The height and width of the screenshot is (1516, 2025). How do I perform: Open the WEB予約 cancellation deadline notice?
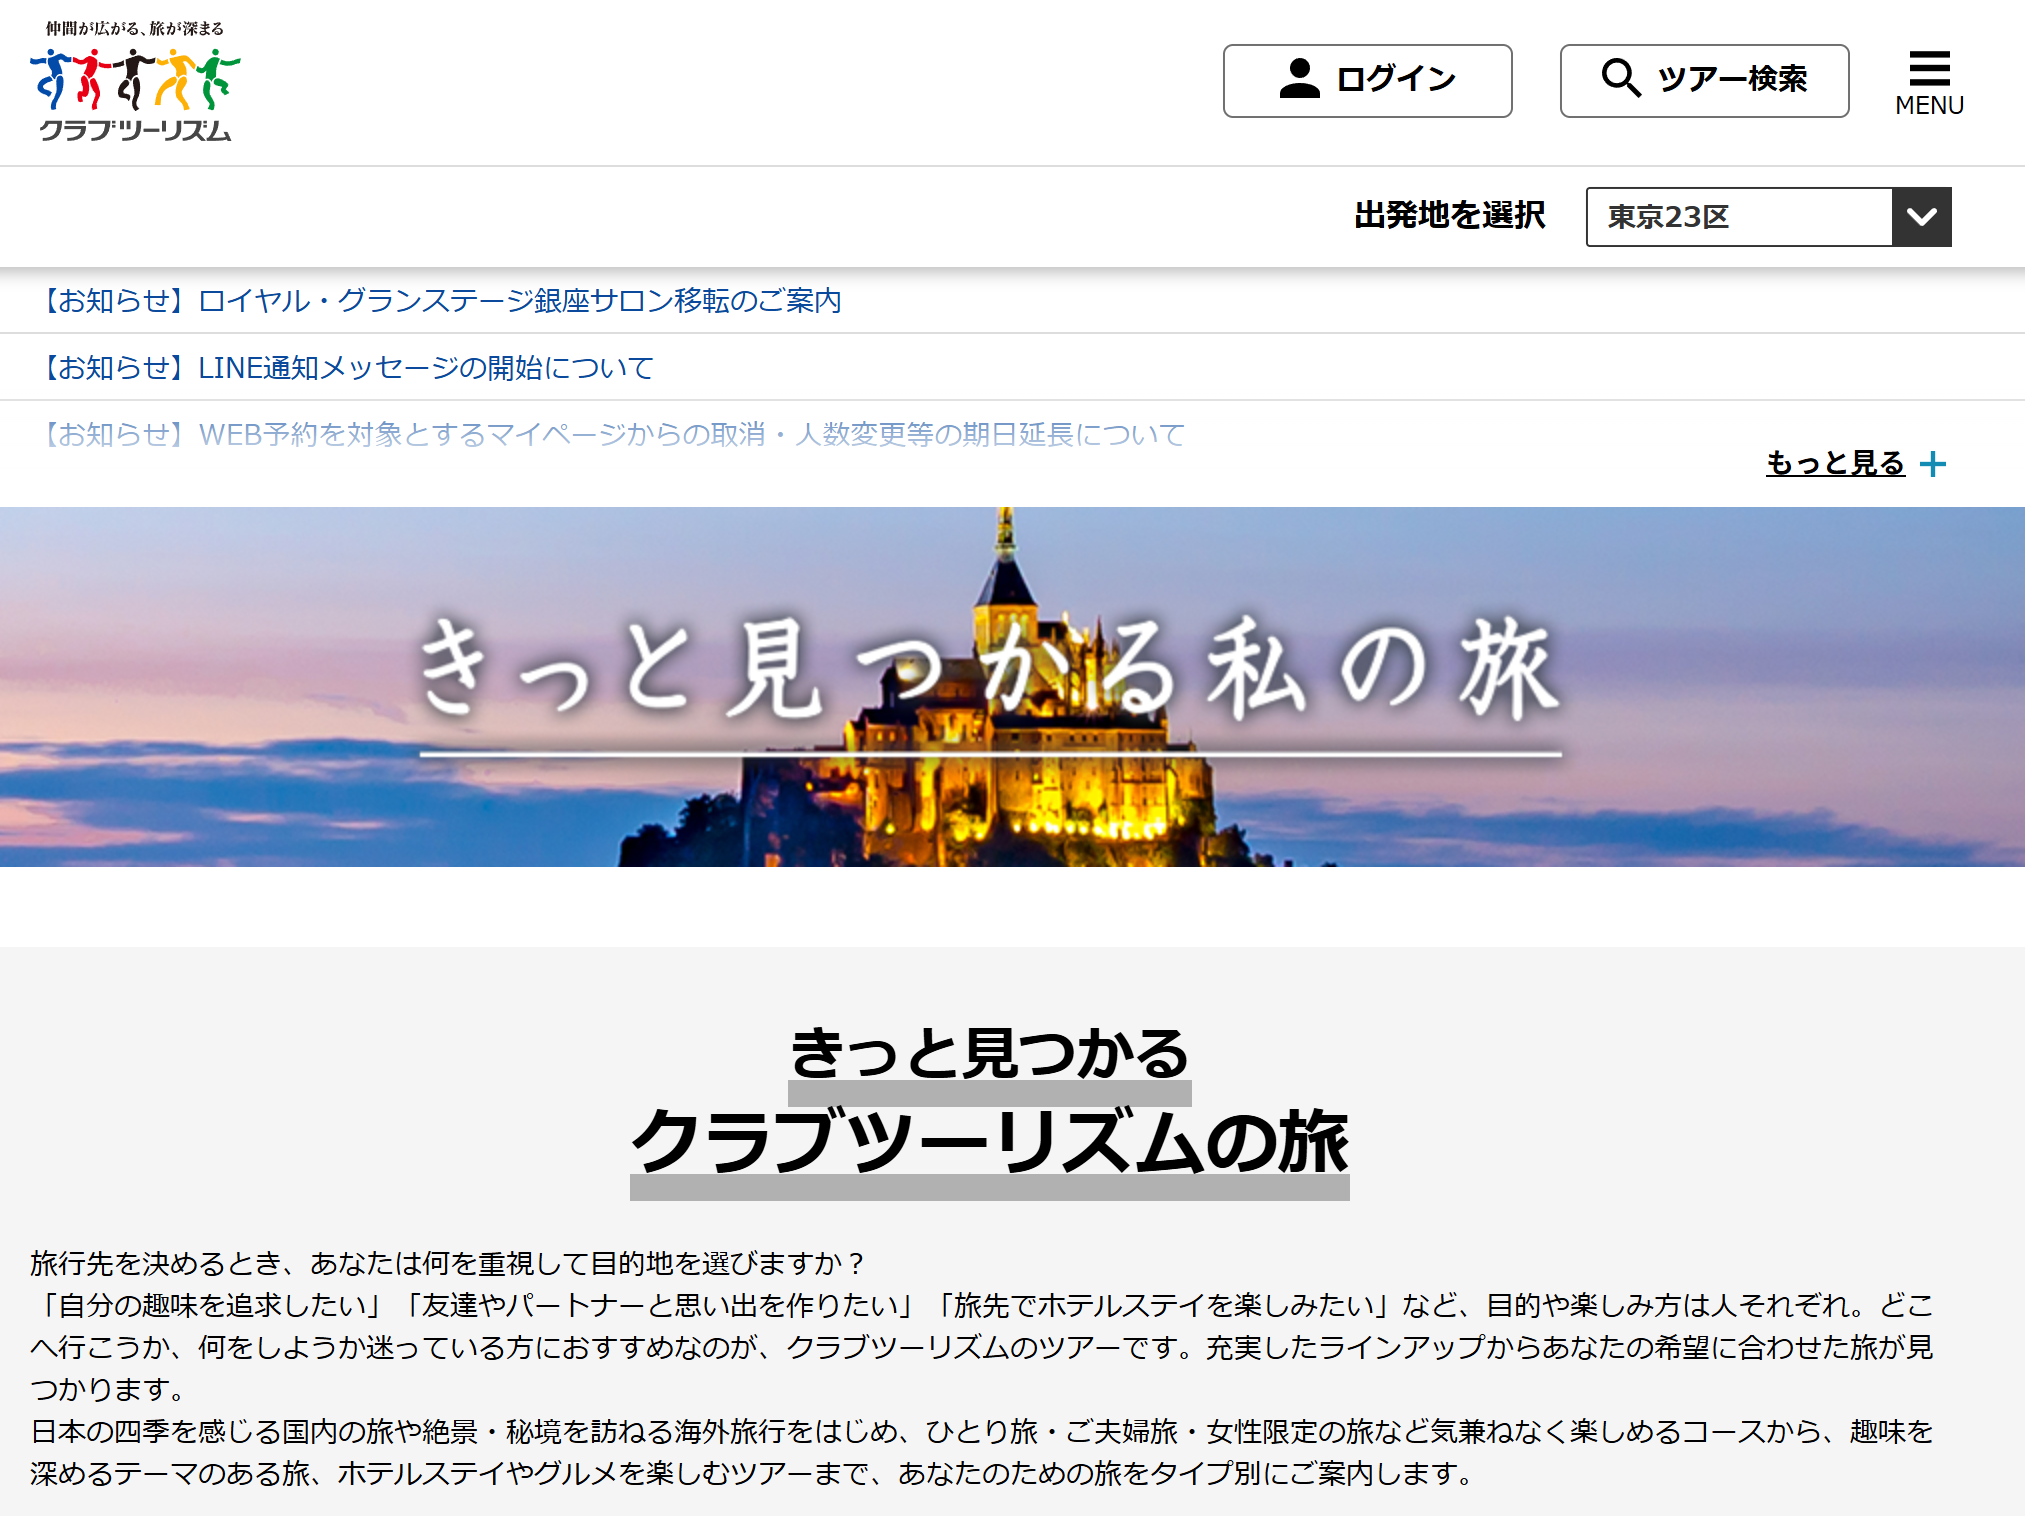pyautogui.click(x=612, y=434)
